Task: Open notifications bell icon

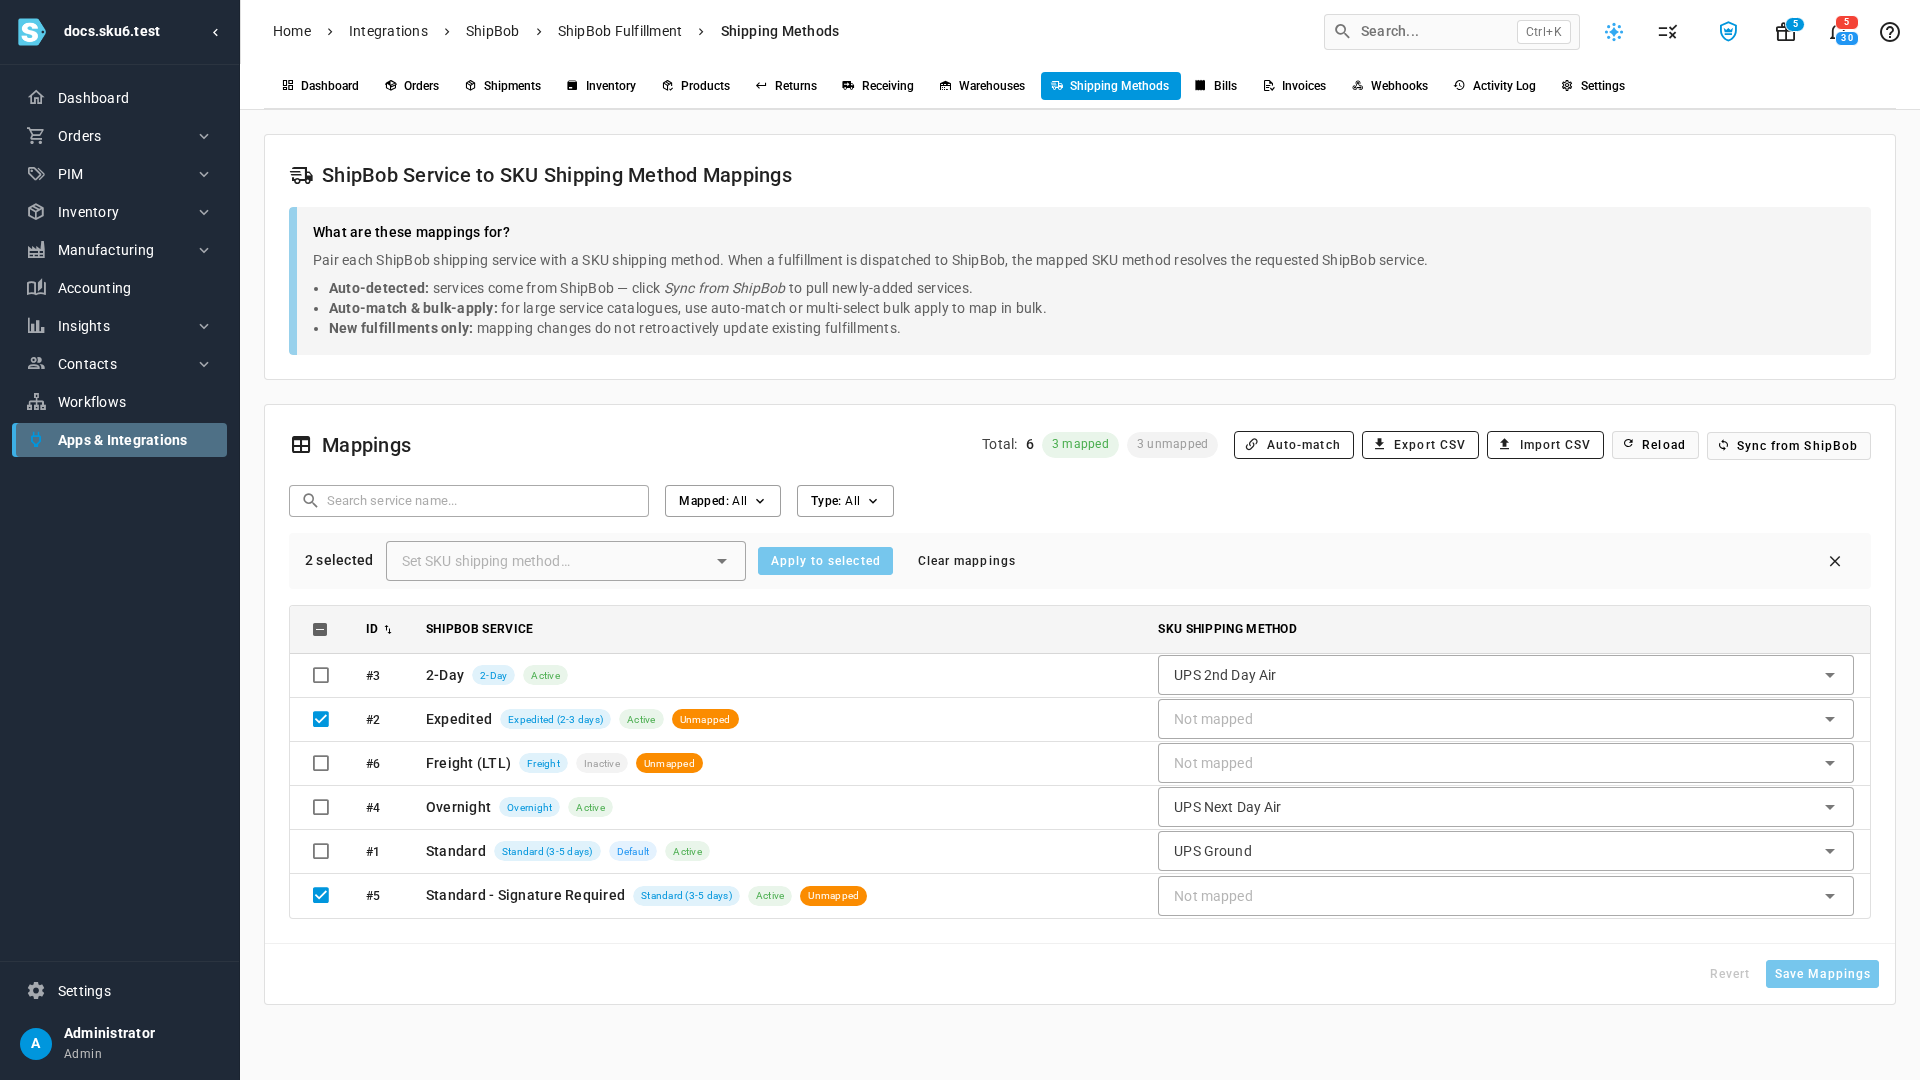Action: pyautogui.click(x=1837, y=32)
